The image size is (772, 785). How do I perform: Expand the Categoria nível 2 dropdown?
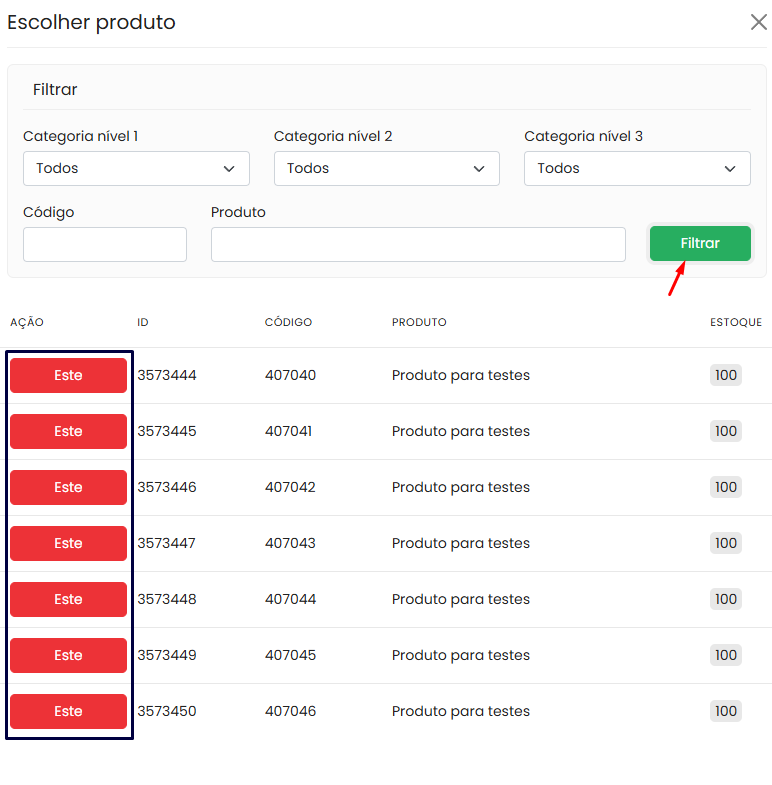click(386, 169)
